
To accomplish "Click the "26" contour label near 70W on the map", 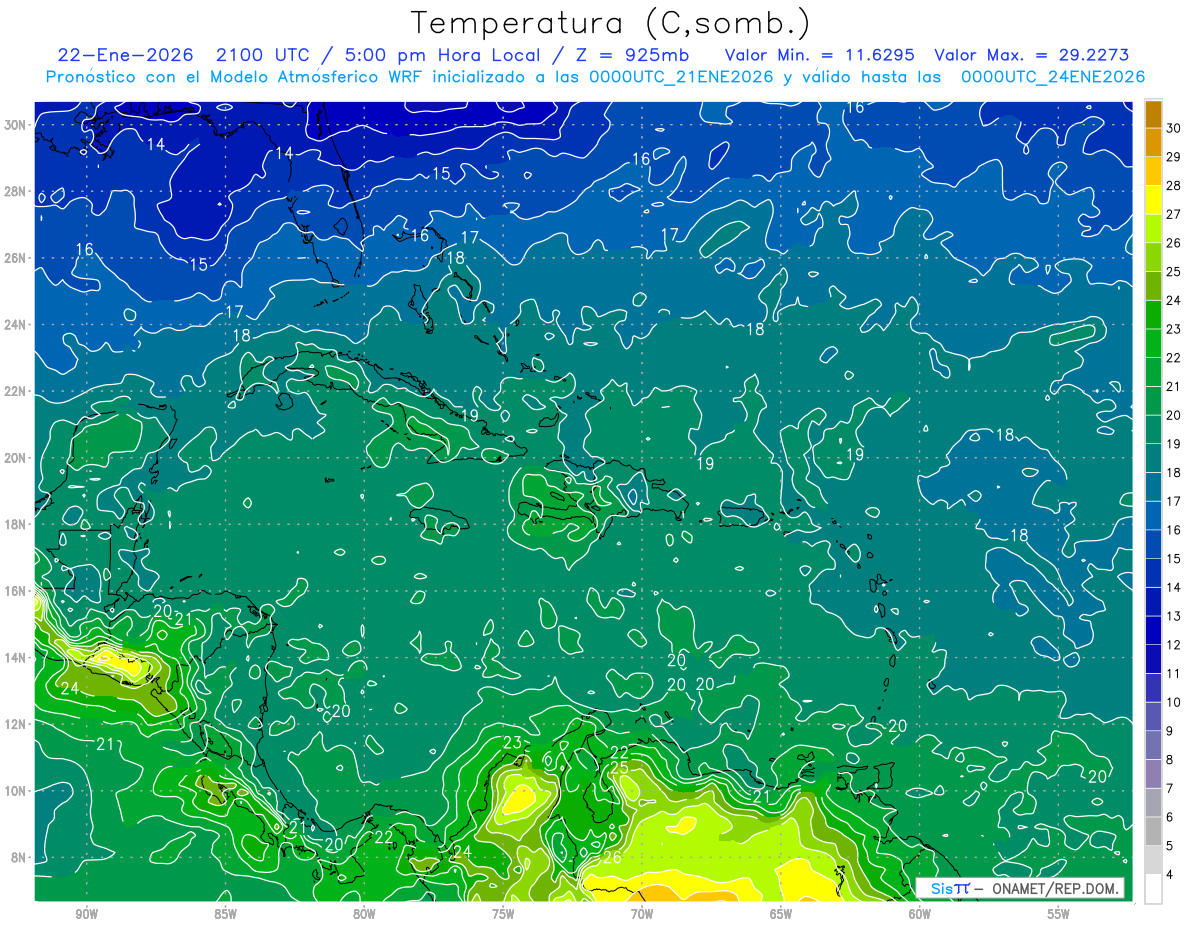I will click(612, 857).
